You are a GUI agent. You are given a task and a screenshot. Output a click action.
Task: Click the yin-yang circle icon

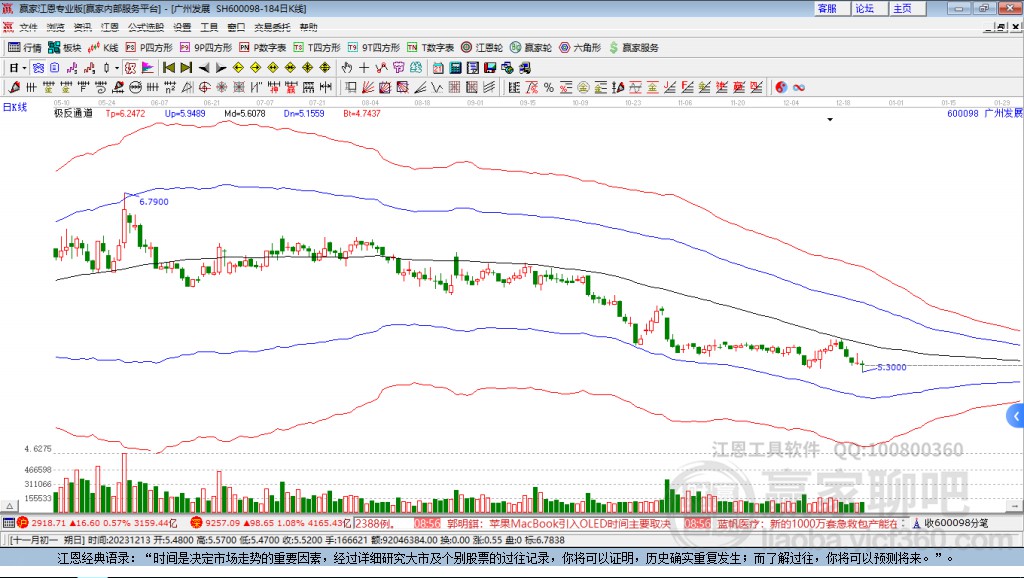tap(781, 87)
